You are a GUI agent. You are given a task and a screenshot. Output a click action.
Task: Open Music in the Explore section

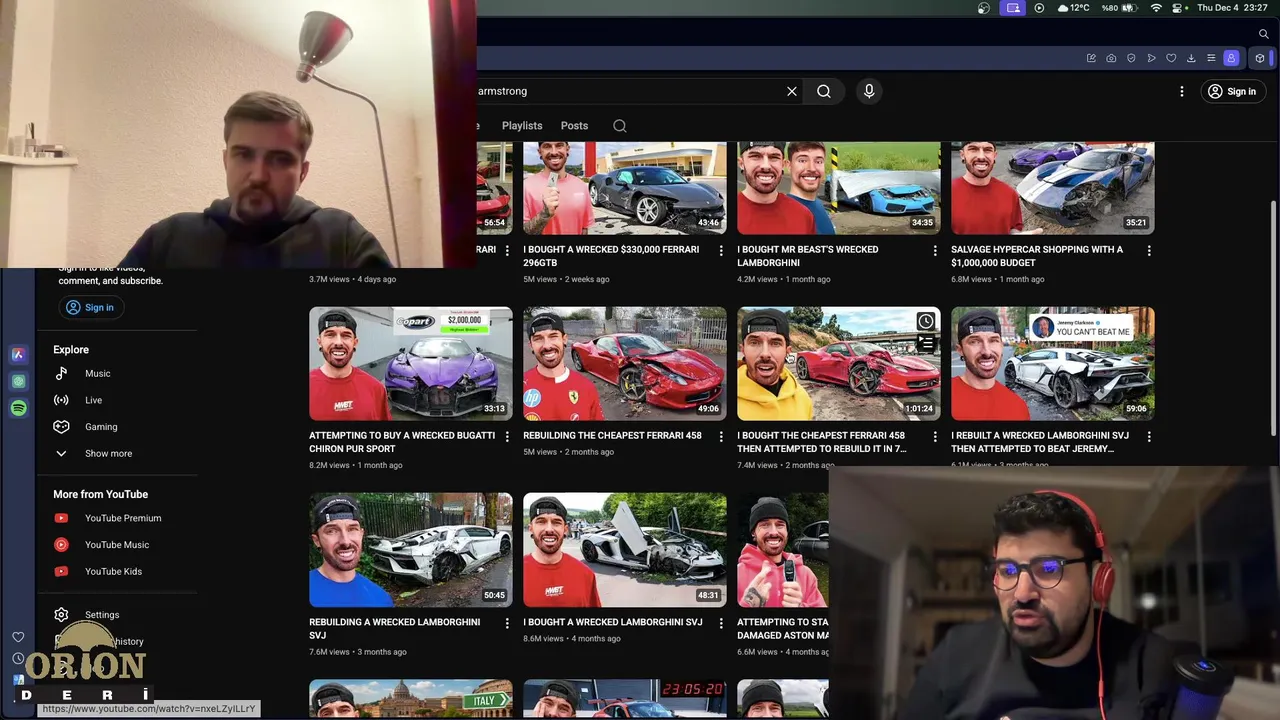click(x=98, y=373)
